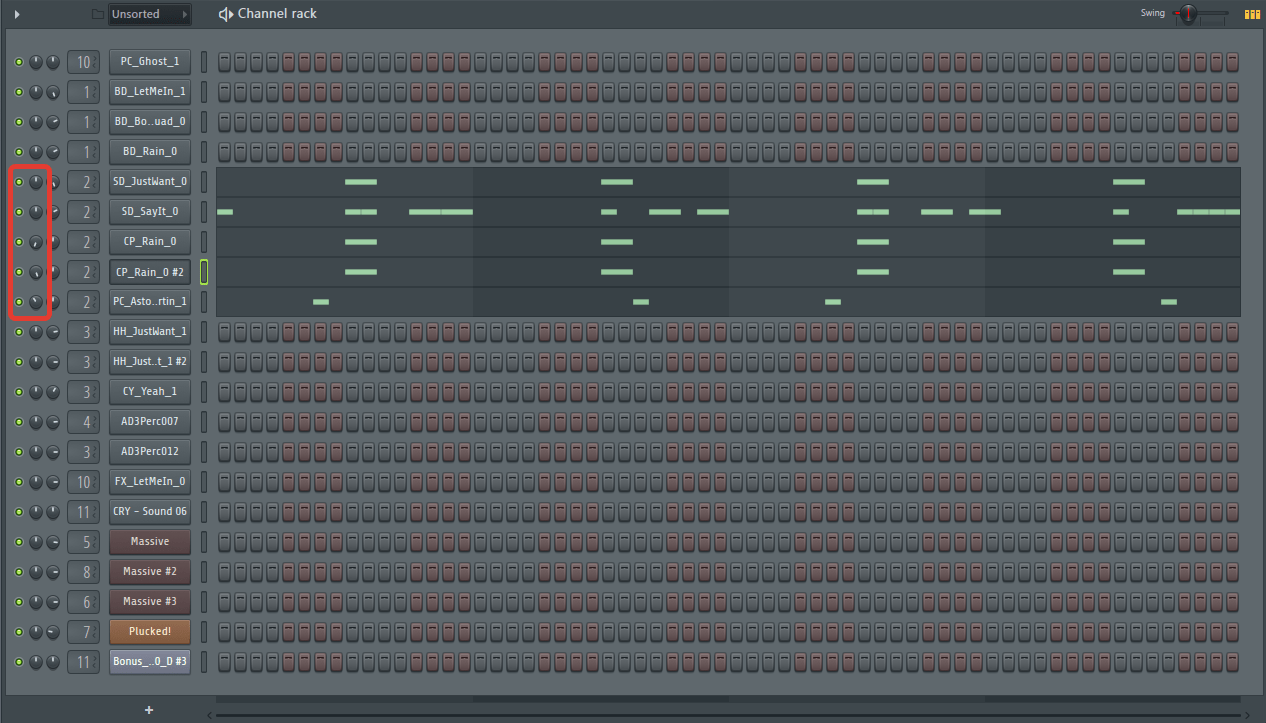
Task: Click the plus button to add channel
Action: pos(149,710)
